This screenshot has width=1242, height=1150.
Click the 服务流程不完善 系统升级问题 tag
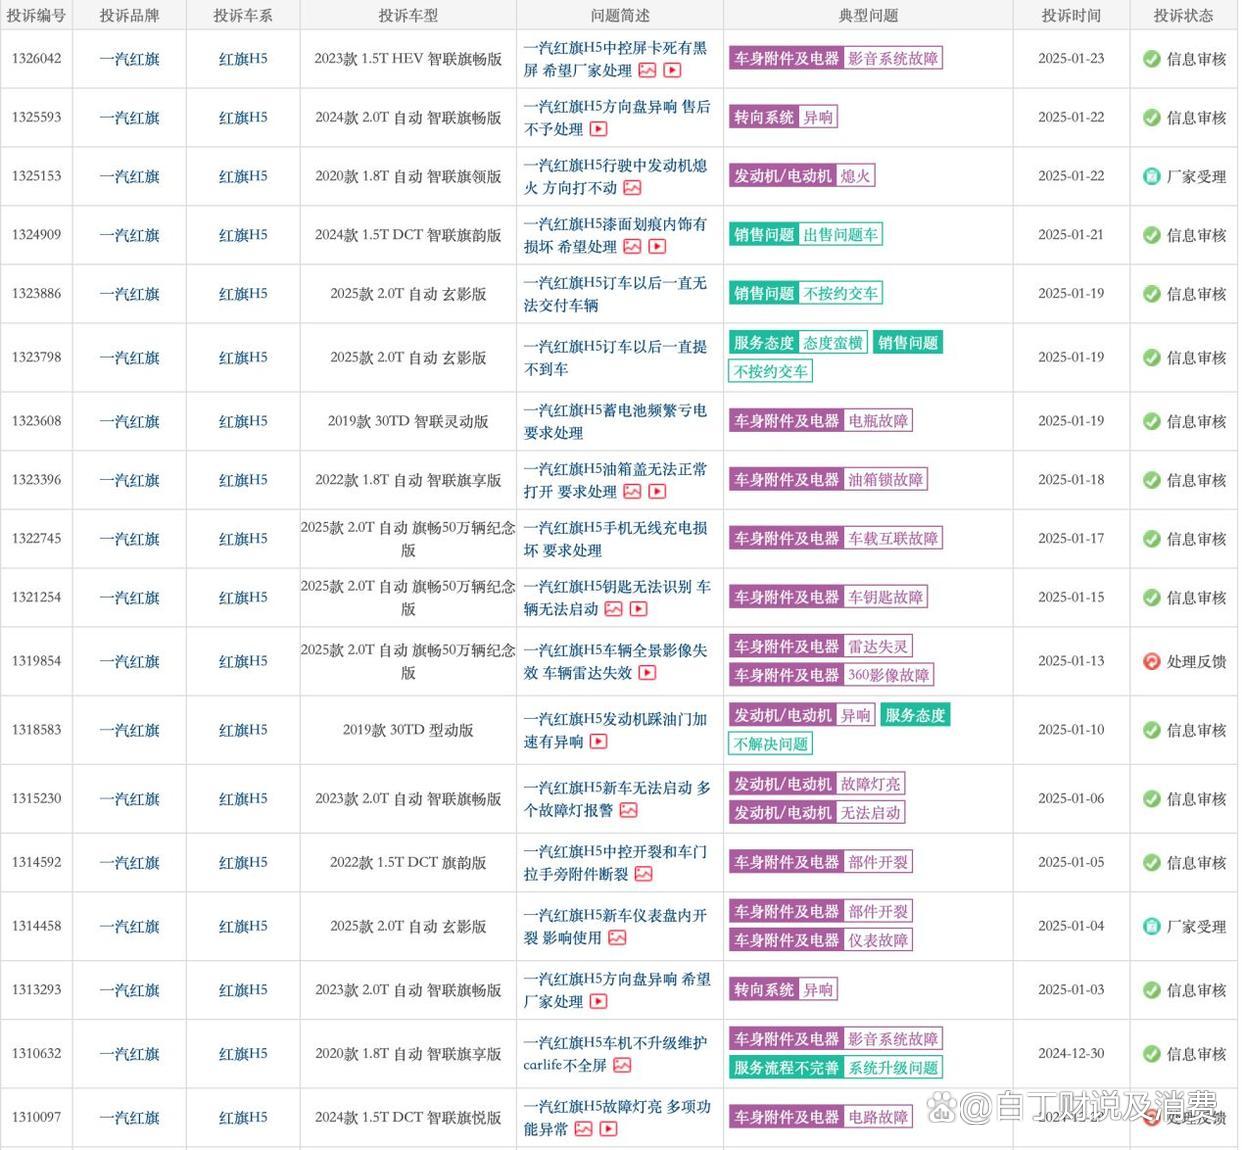(836, 1068)
